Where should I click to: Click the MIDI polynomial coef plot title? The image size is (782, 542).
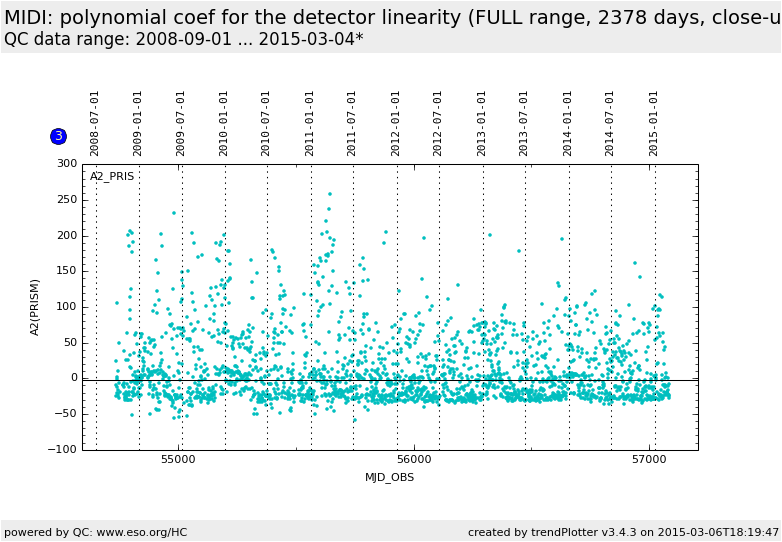[x=390, y=18]
